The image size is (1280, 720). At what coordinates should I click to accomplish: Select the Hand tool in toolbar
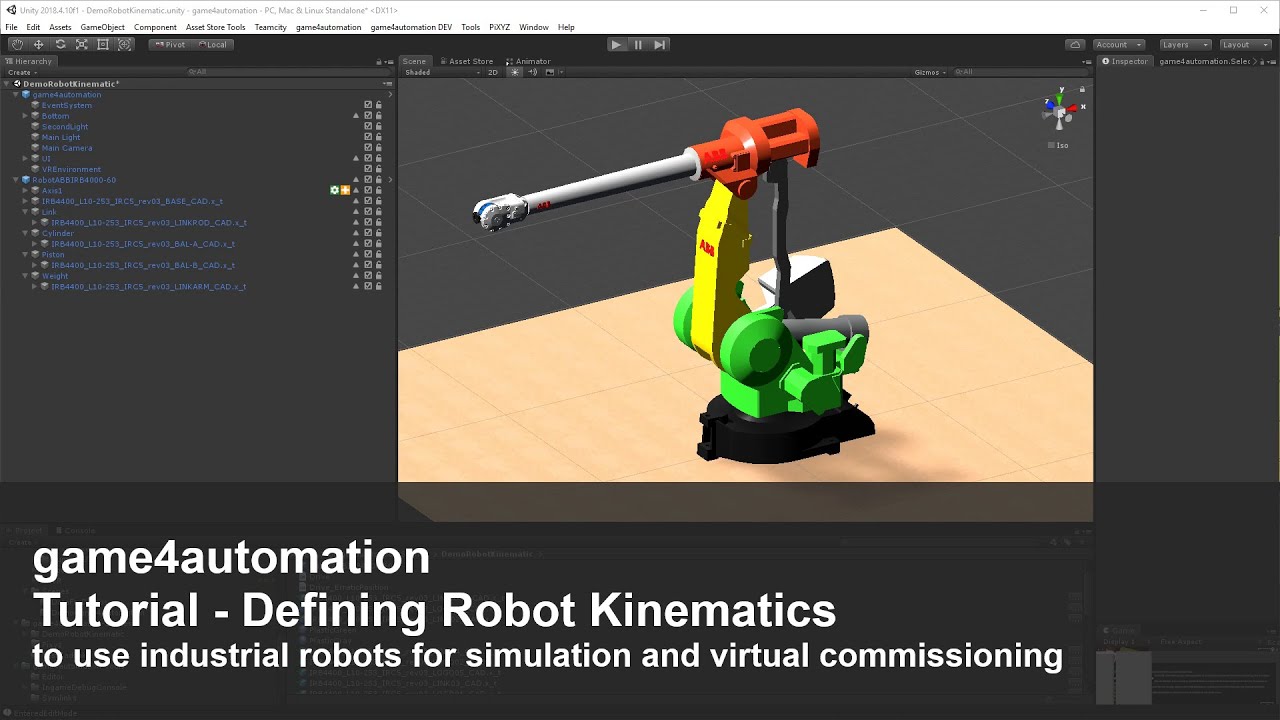click(17, 44)
